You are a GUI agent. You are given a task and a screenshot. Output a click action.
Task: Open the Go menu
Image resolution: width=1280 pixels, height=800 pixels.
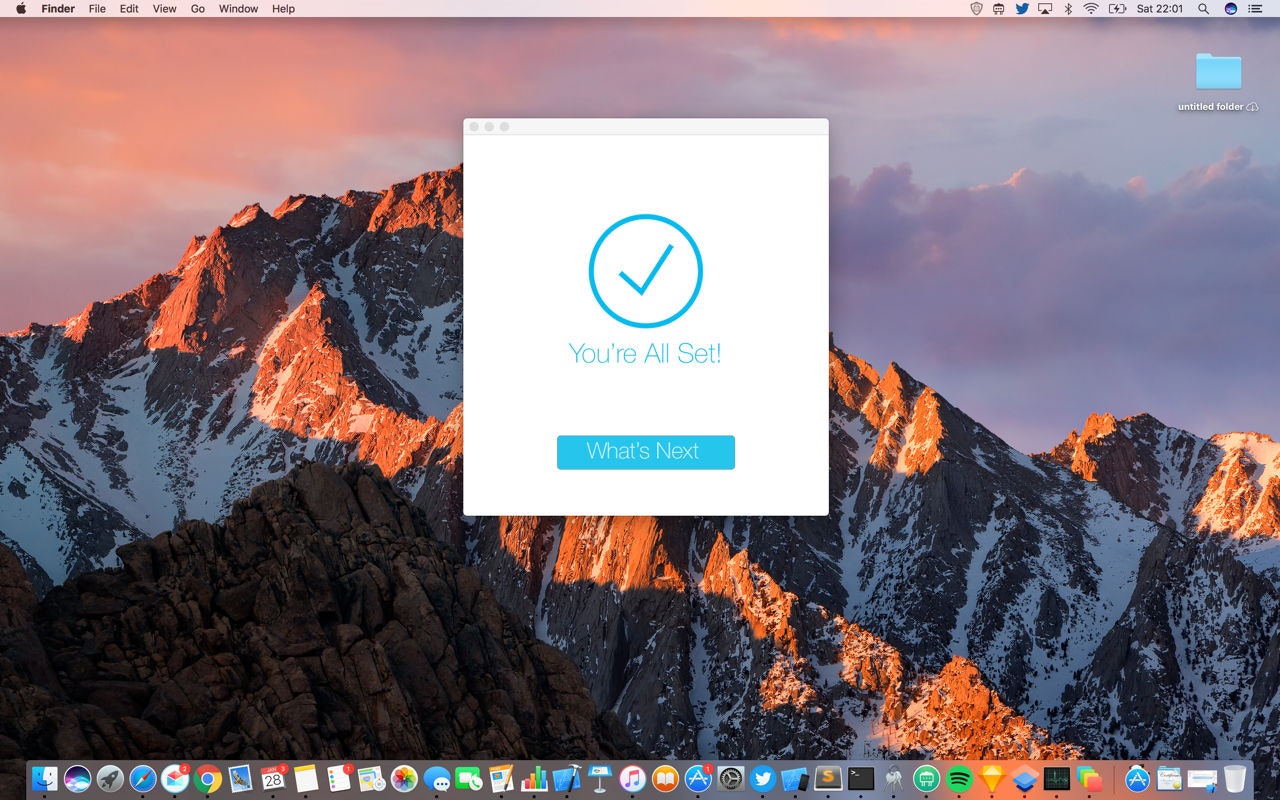pos(197,8)
